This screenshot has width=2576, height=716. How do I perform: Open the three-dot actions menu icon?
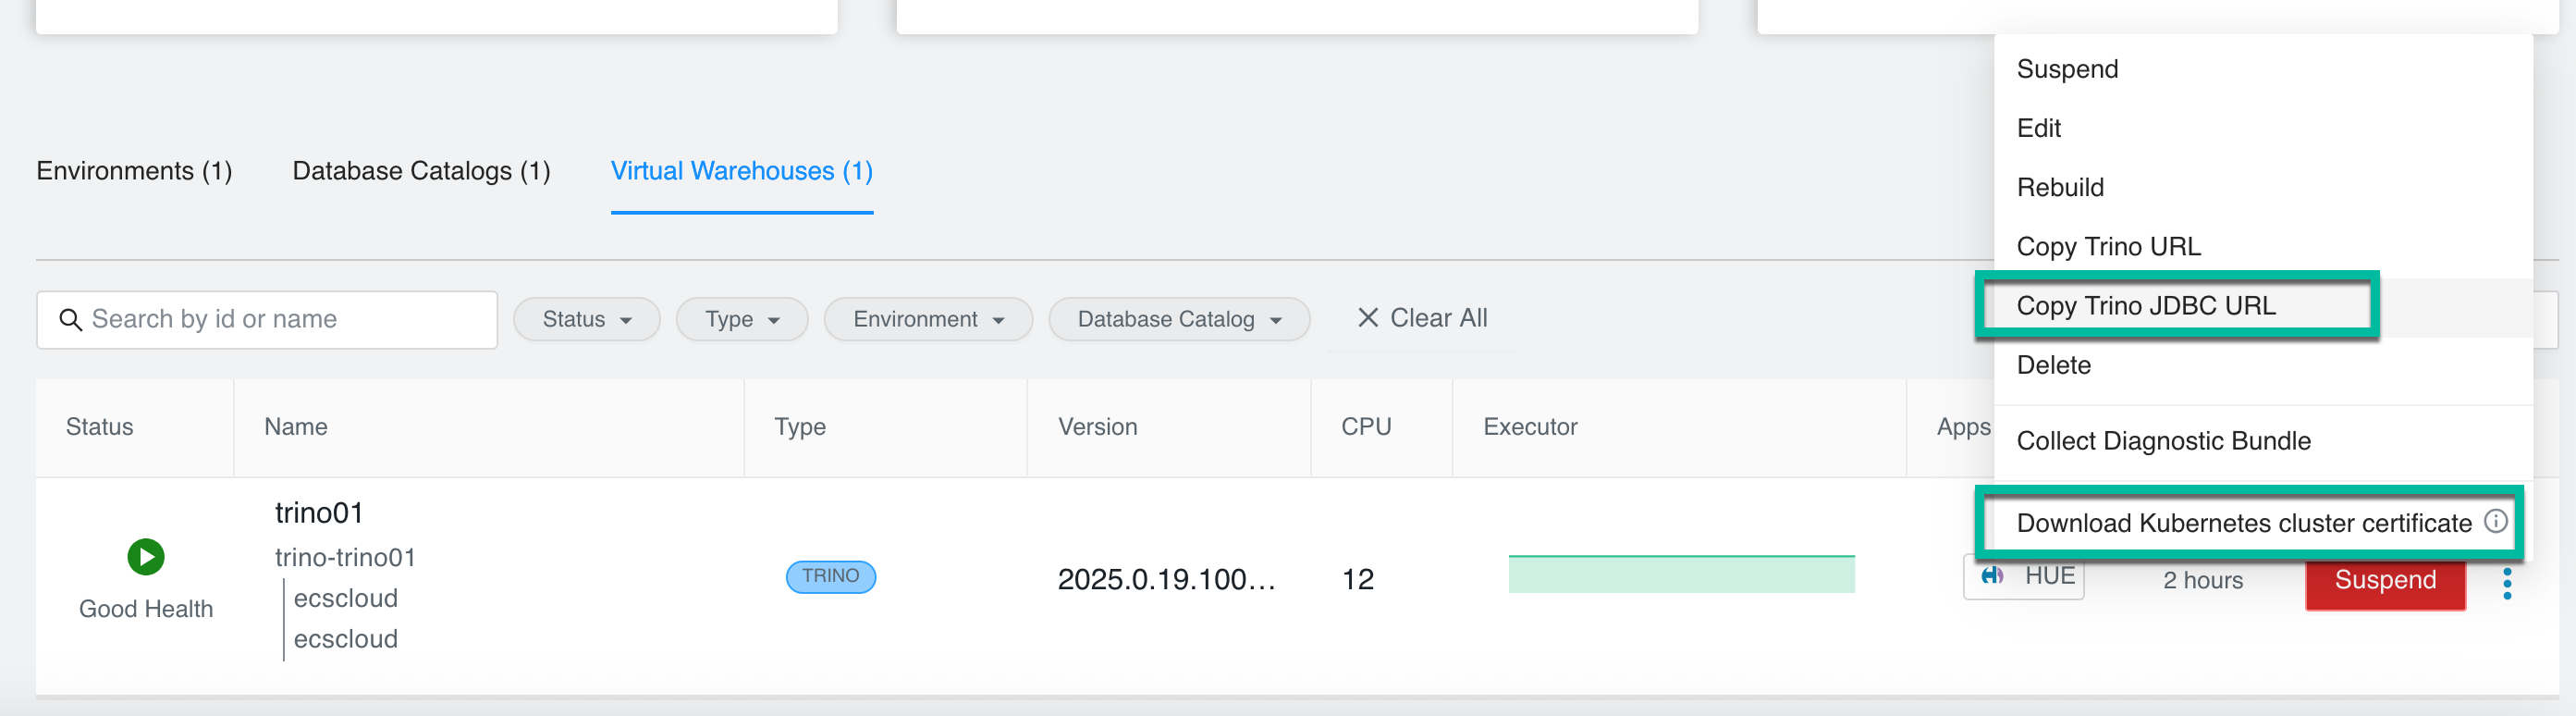coord(2506,582)
